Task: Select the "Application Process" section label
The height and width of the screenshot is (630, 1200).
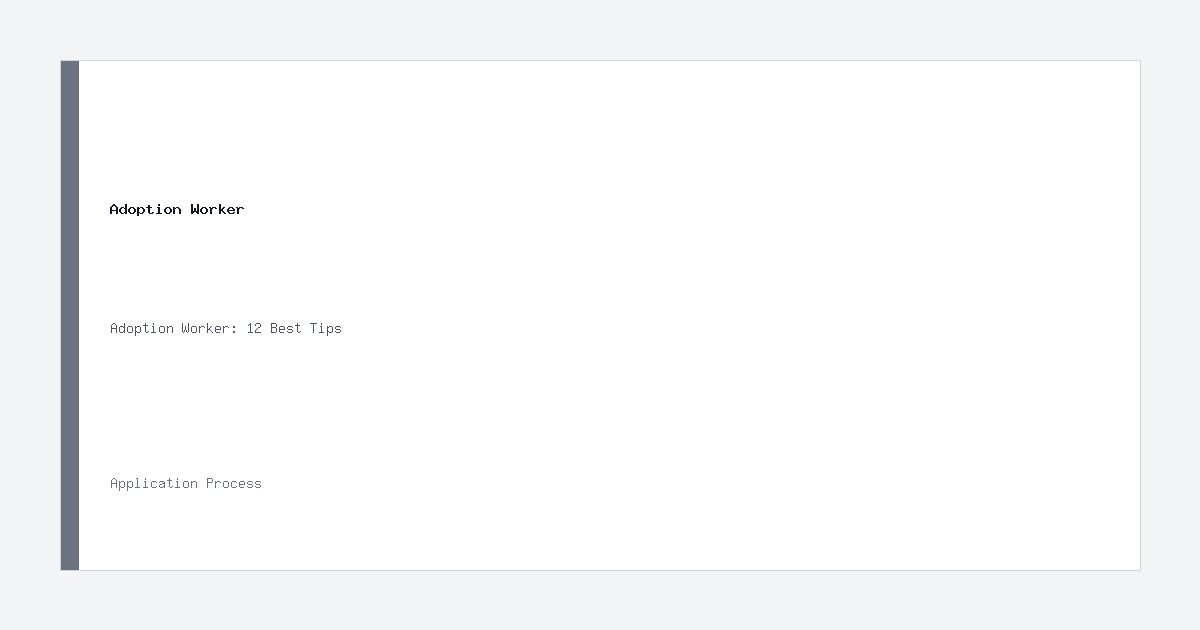Action: pyautogui.click(x=186, y=483)
